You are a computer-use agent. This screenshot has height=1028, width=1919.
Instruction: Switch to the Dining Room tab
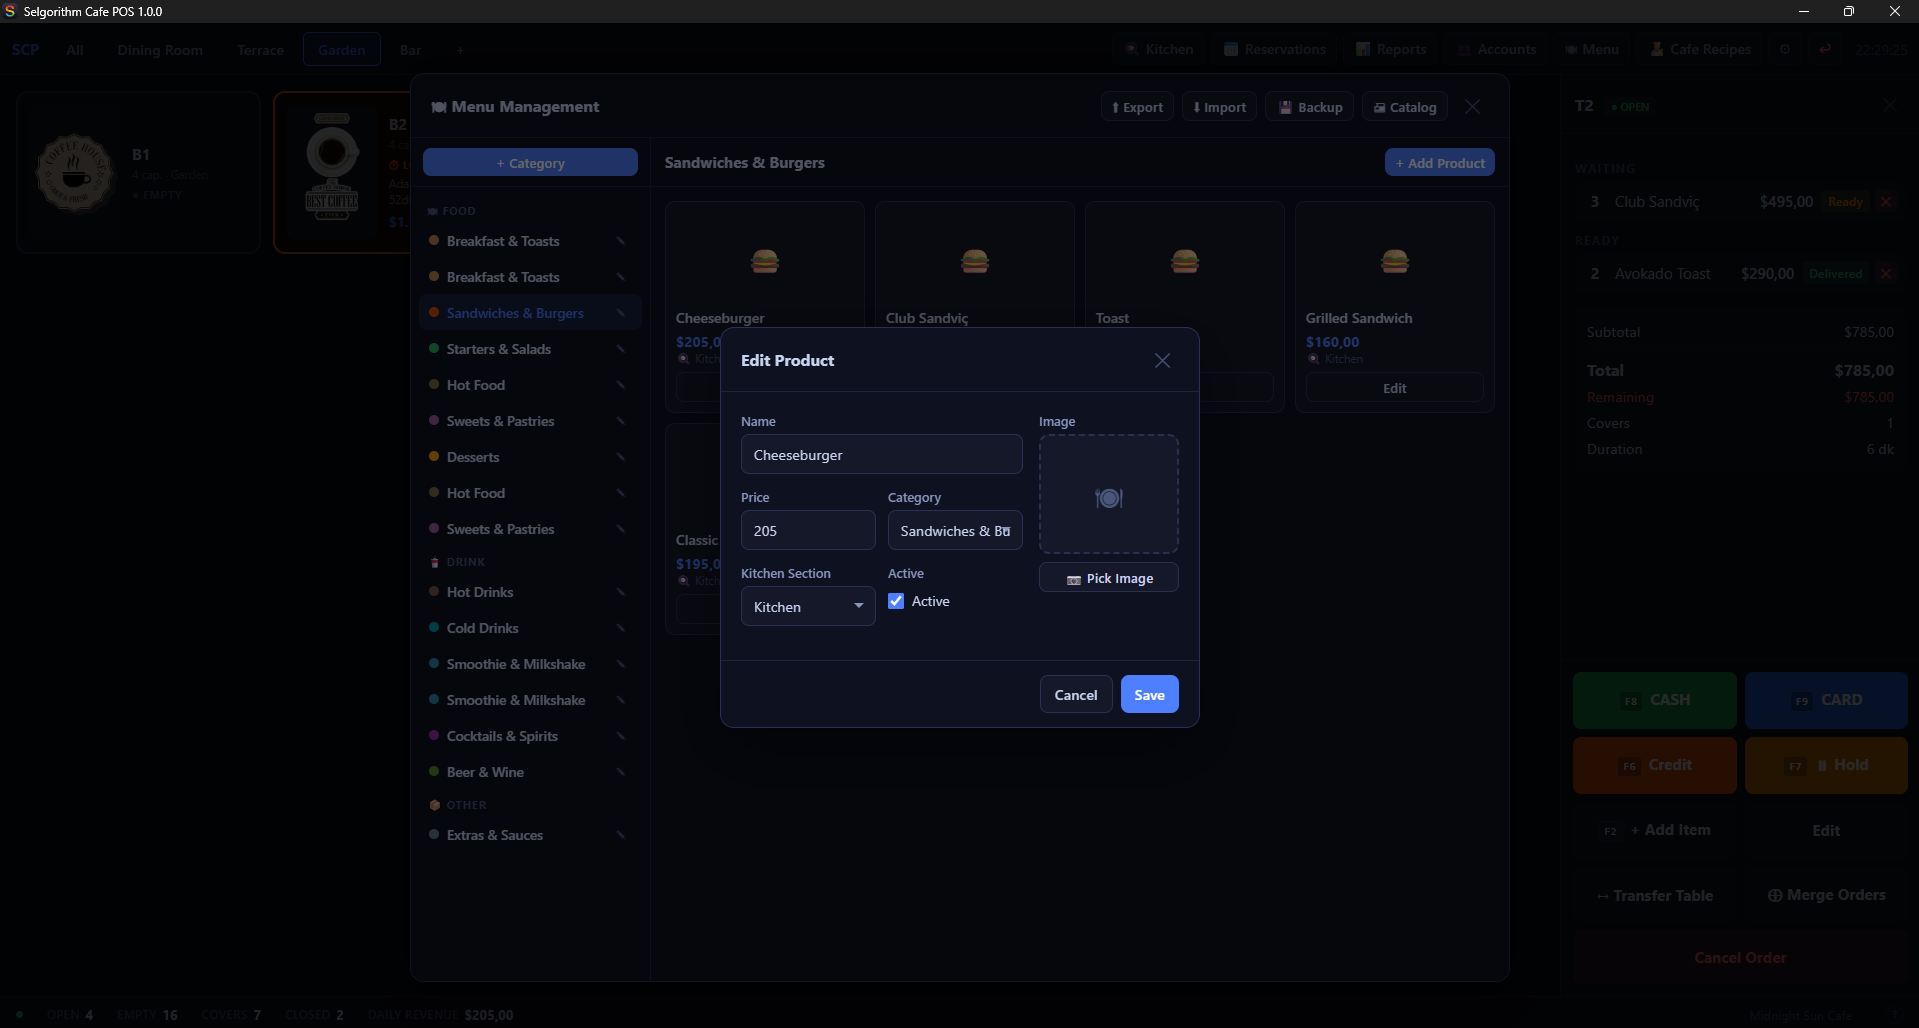coord(160,50)
